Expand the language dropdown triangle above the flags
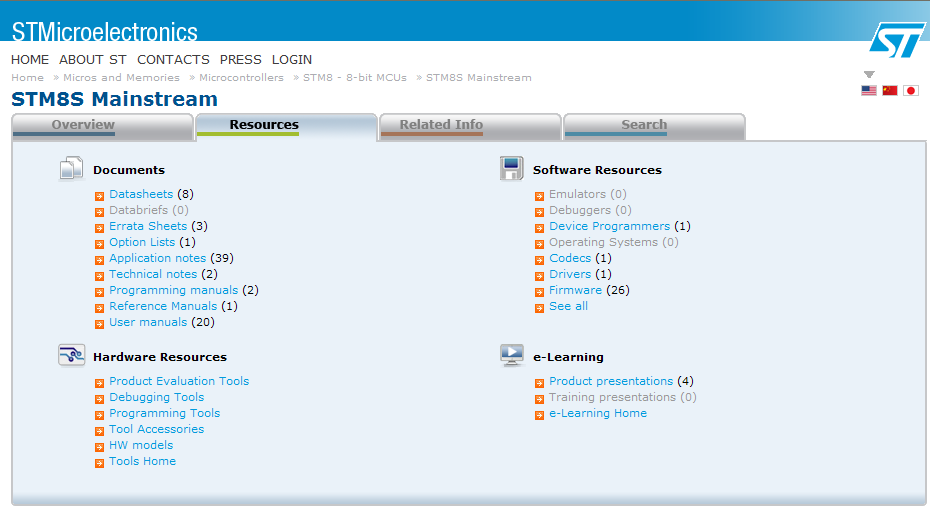 (869, 75)
